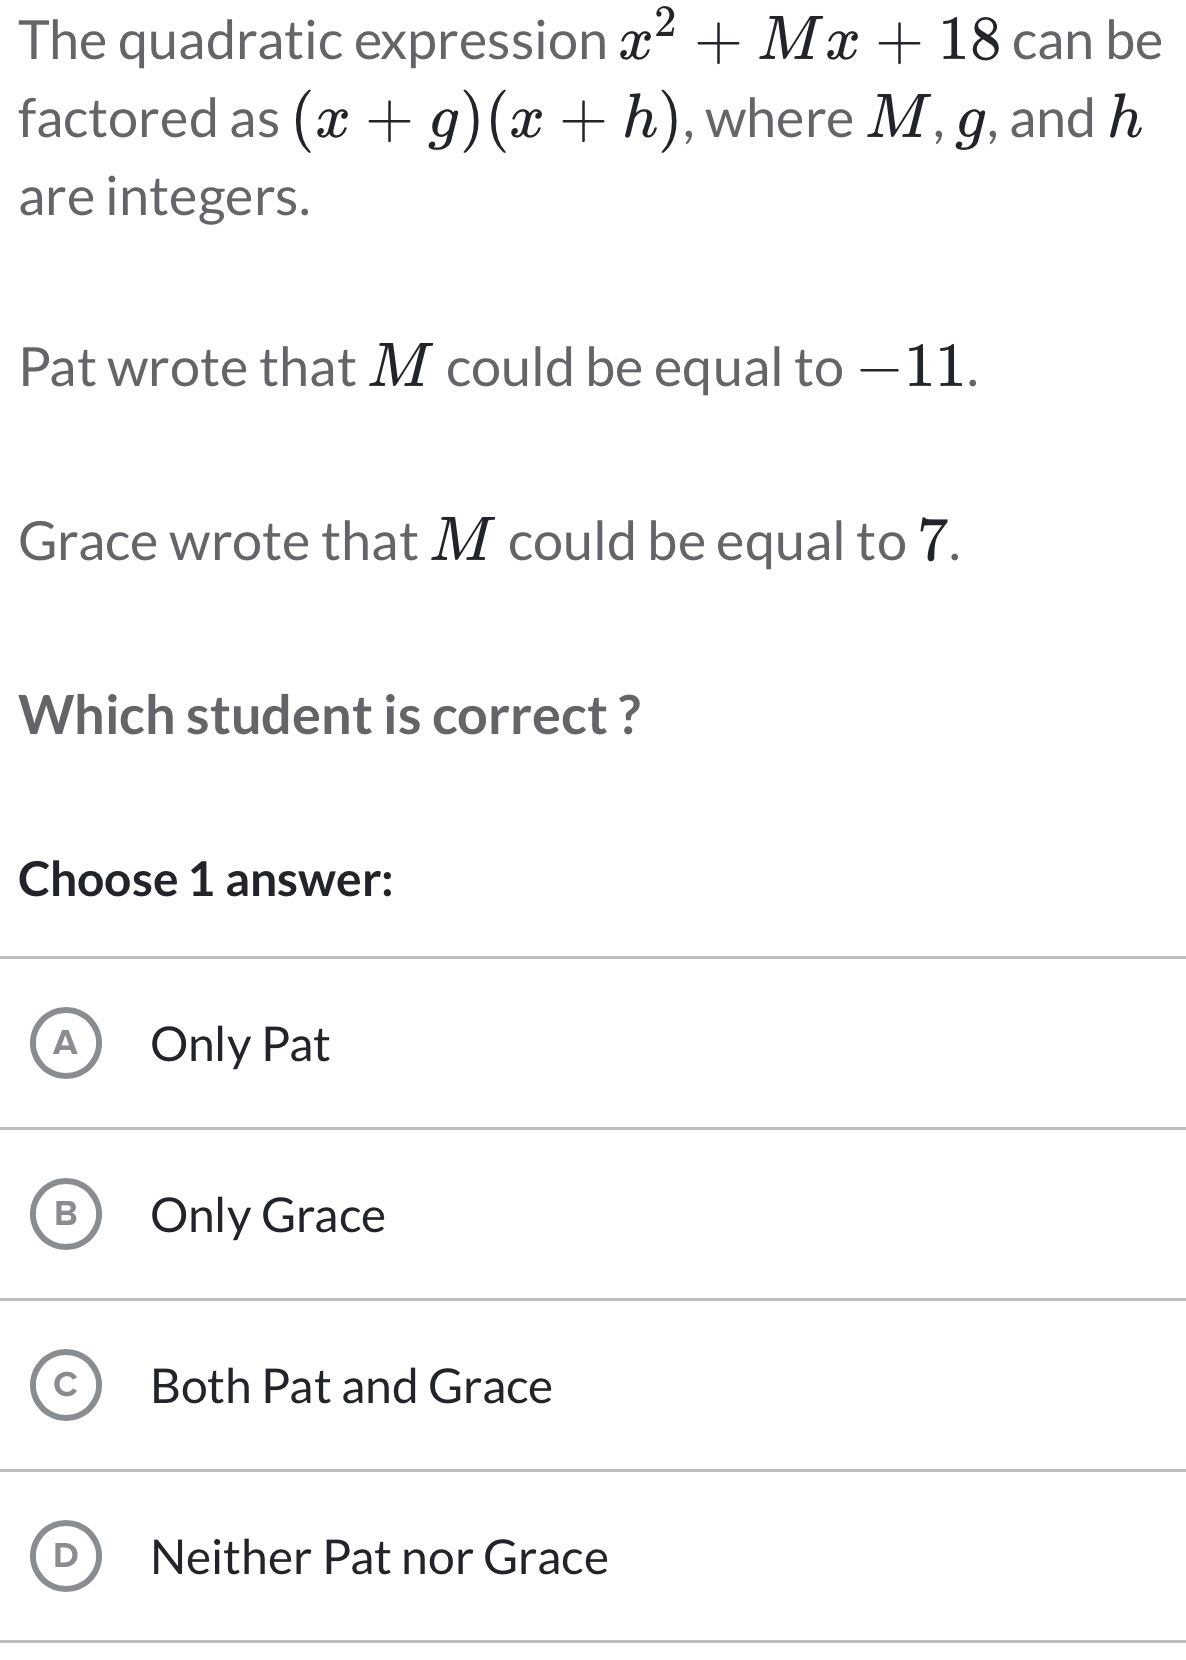This screenshot has height=1660, width=1186.
Task: Click the "Which student is correct?" question
Action: (x=330, y=715)
